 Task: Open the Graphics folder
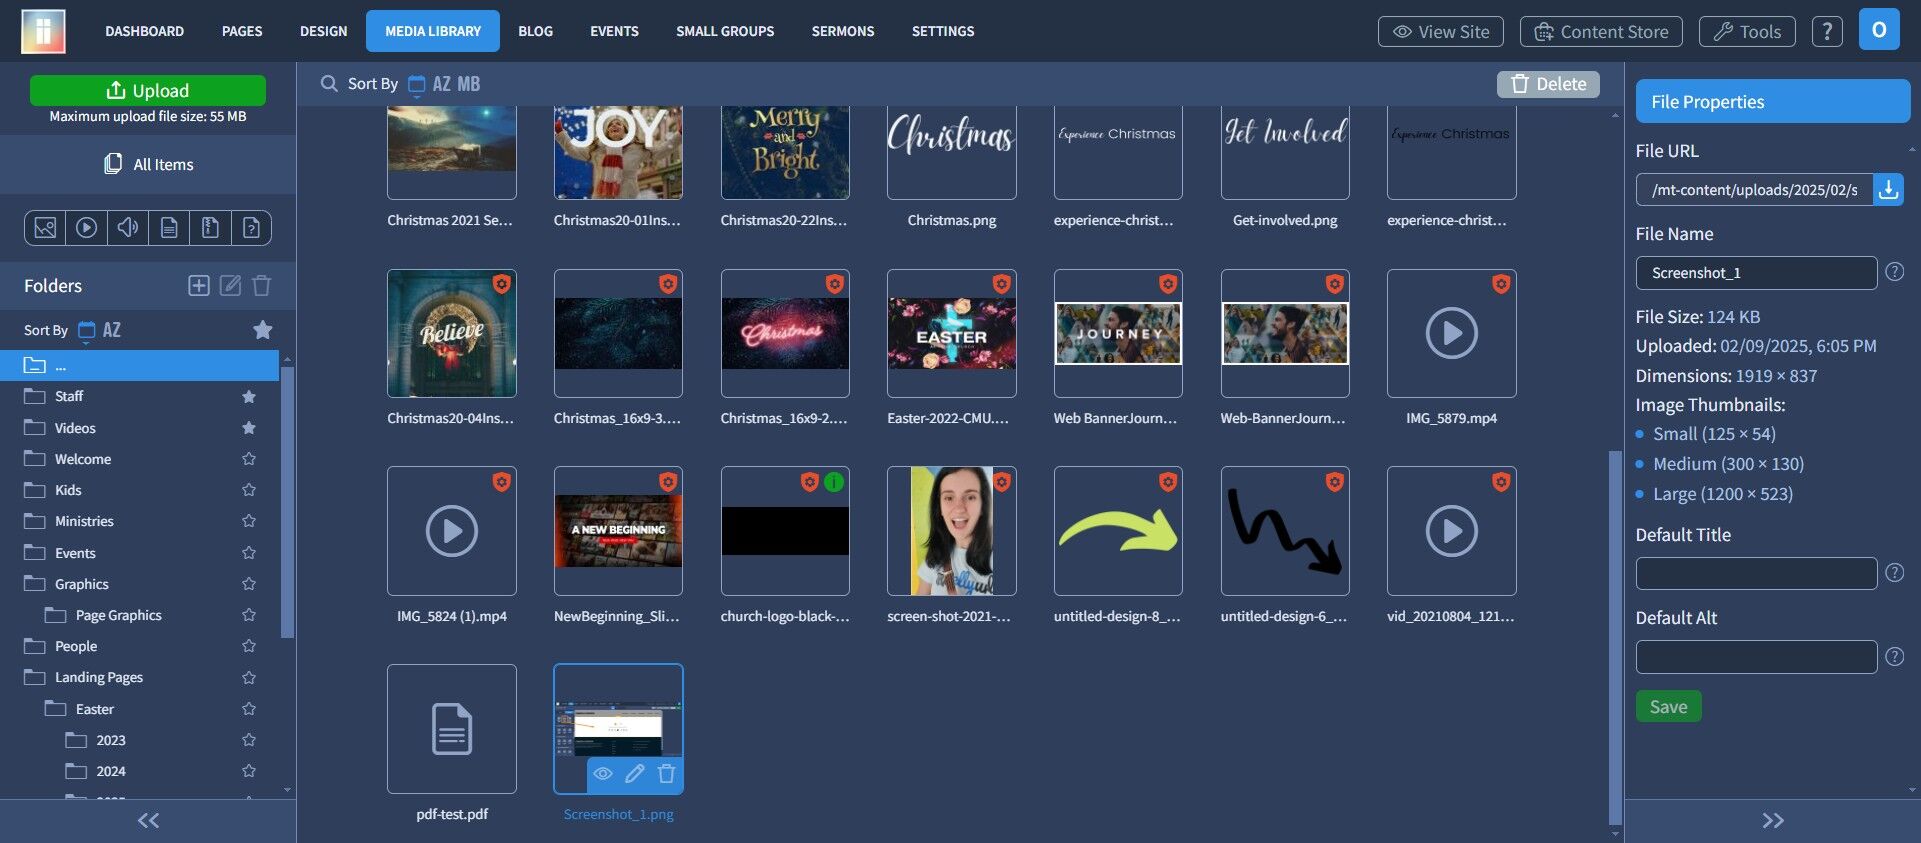pos(82,584)
